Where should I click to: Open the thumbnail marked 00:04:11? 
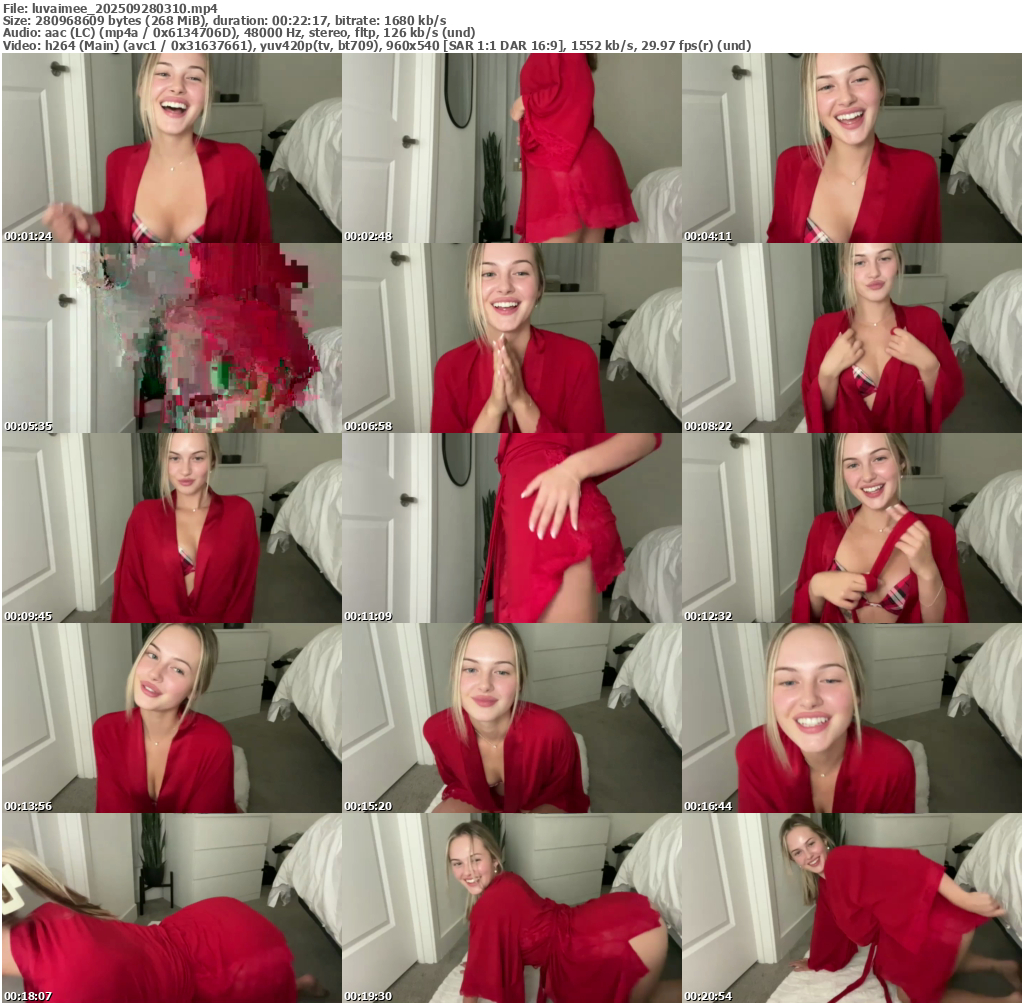[x=851, y=148]
